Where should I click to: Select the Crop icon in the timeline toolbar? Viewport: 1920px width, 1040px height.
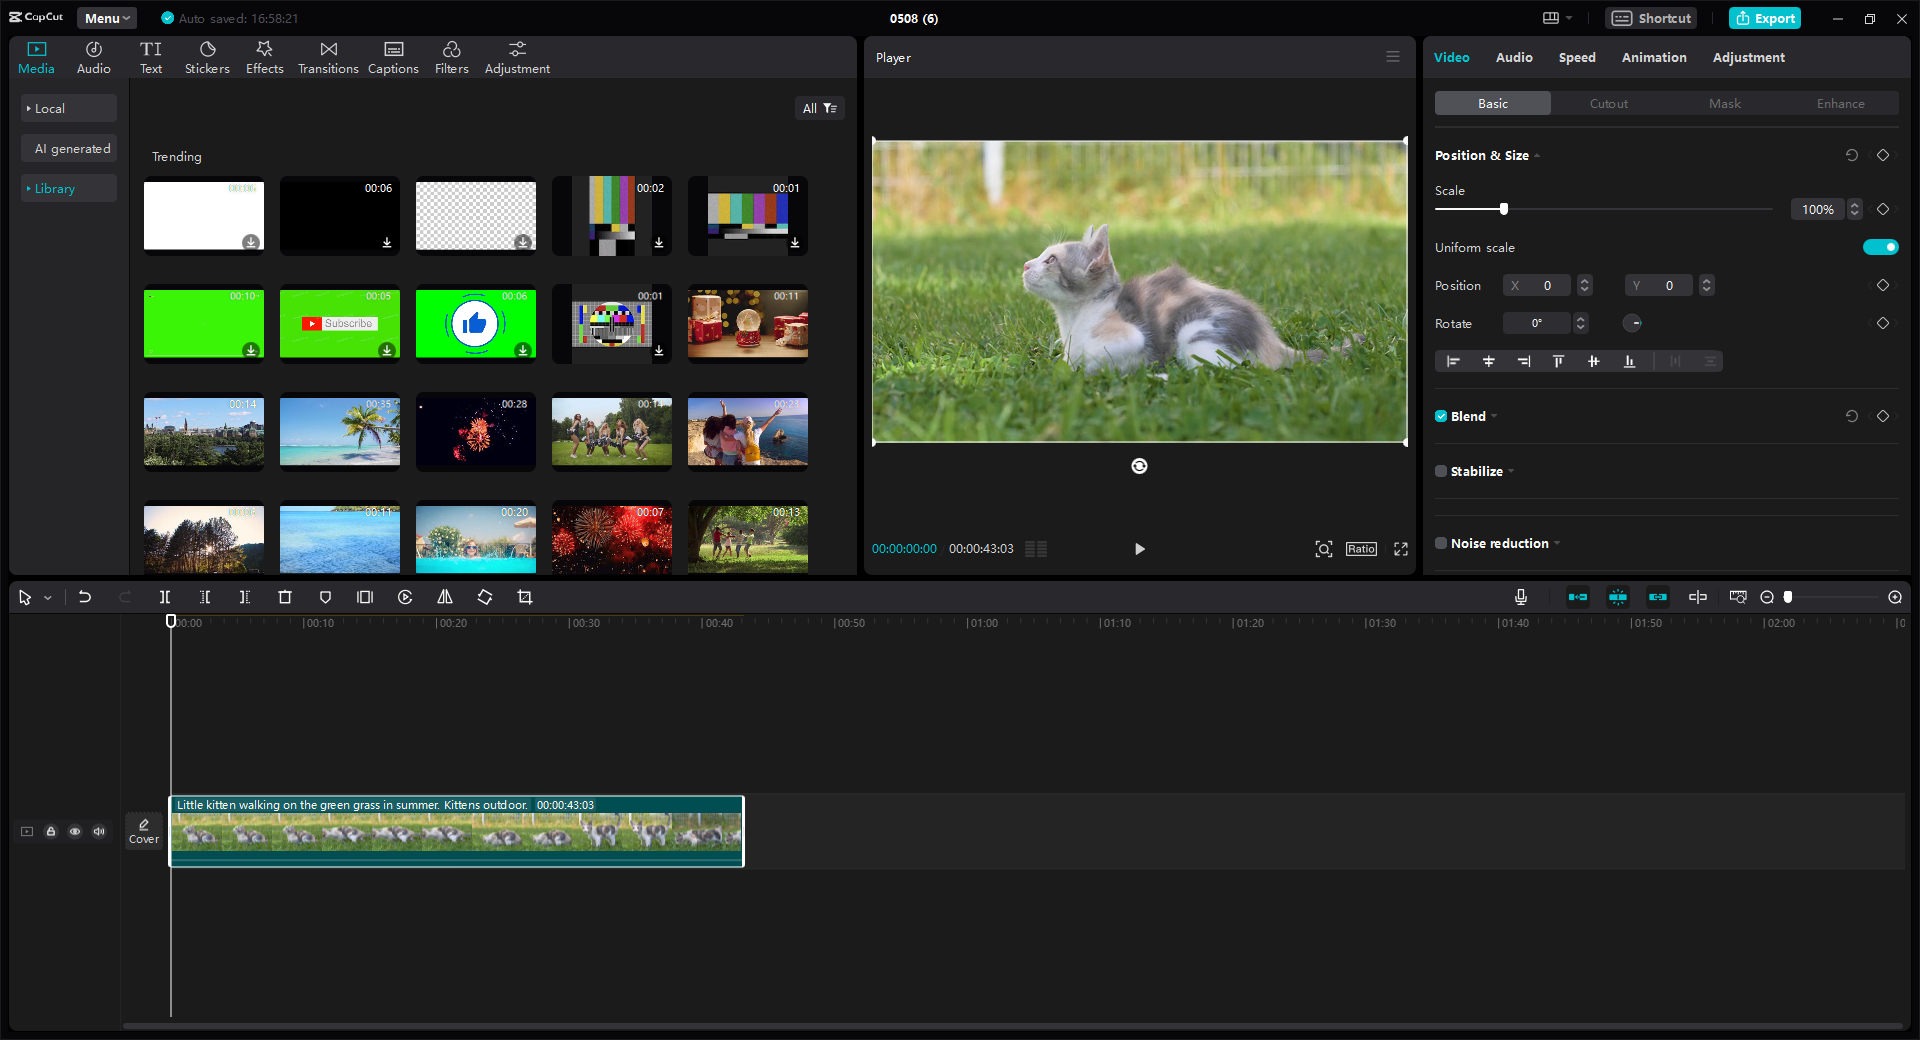click(525, 597)
